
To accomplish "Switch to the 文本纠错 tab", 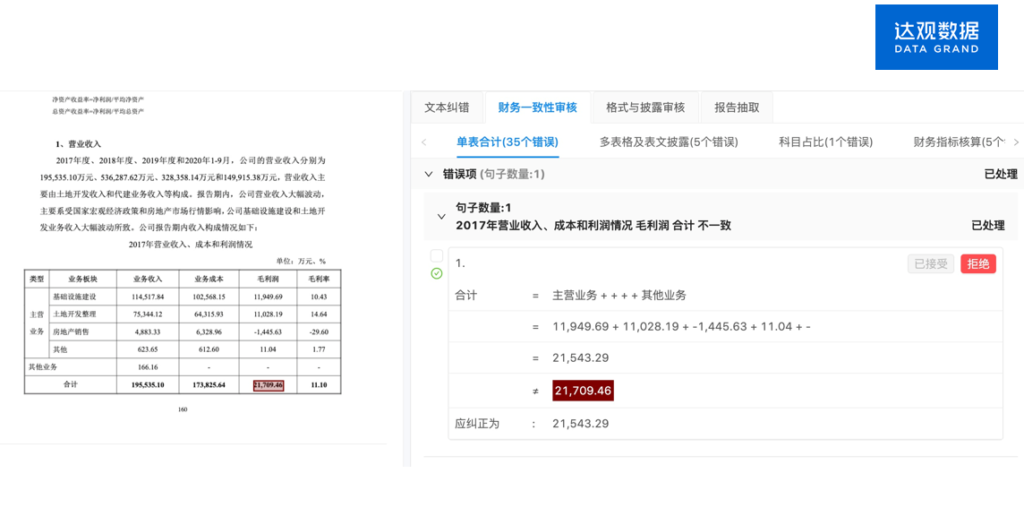I will click(x=447, y=107).
